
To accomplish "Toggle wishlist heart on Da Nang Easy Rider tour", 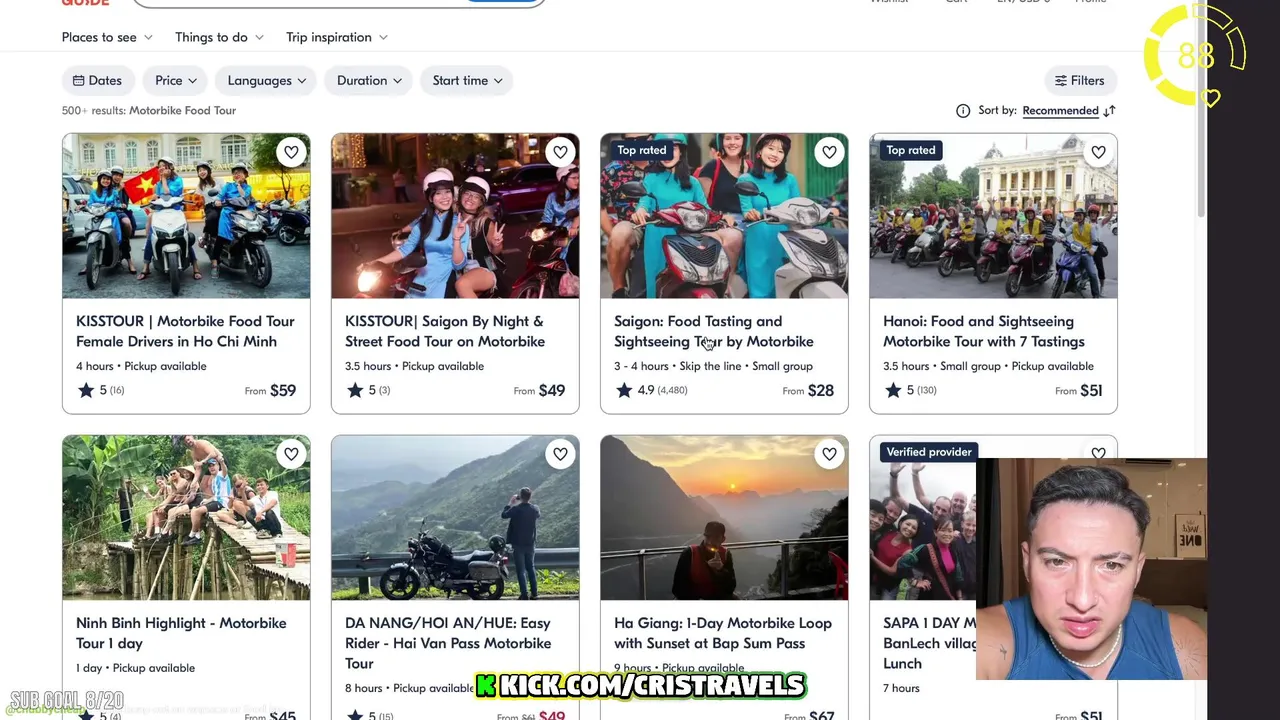I will coord(560,454).
